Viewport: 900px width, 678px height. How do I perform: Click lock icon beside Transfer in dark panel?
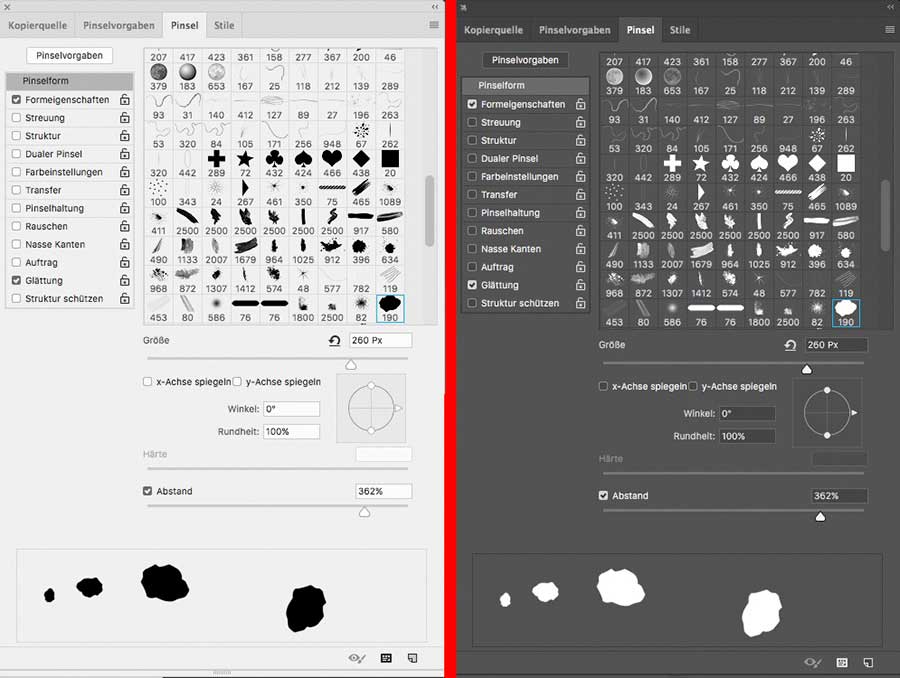580,195
